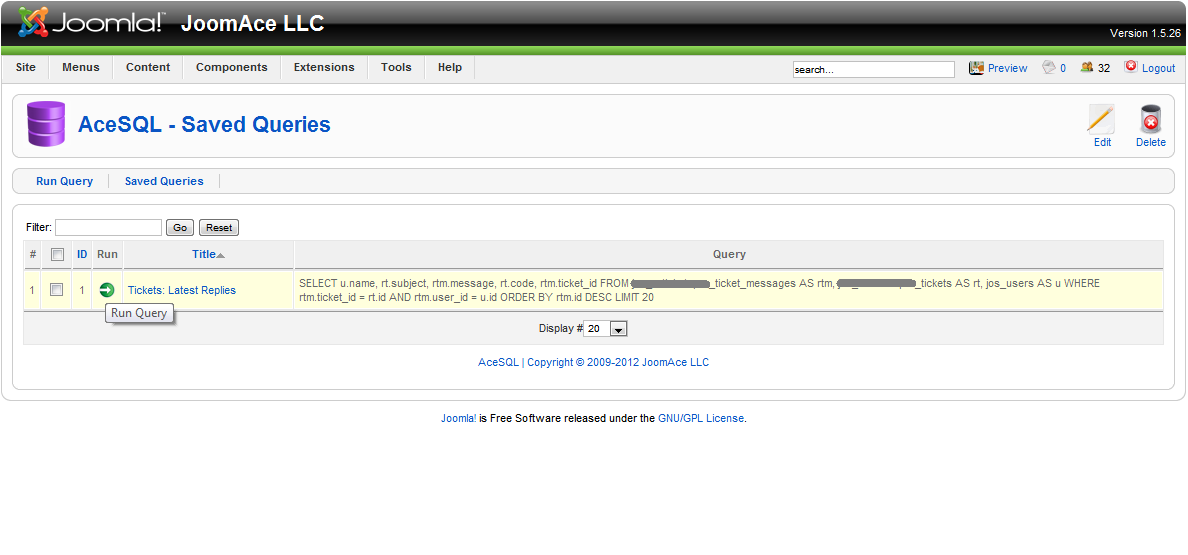Open the GNU/GPL License link
The width and height of the screenshot is (1188, 555).
click(x=702, y=418)
